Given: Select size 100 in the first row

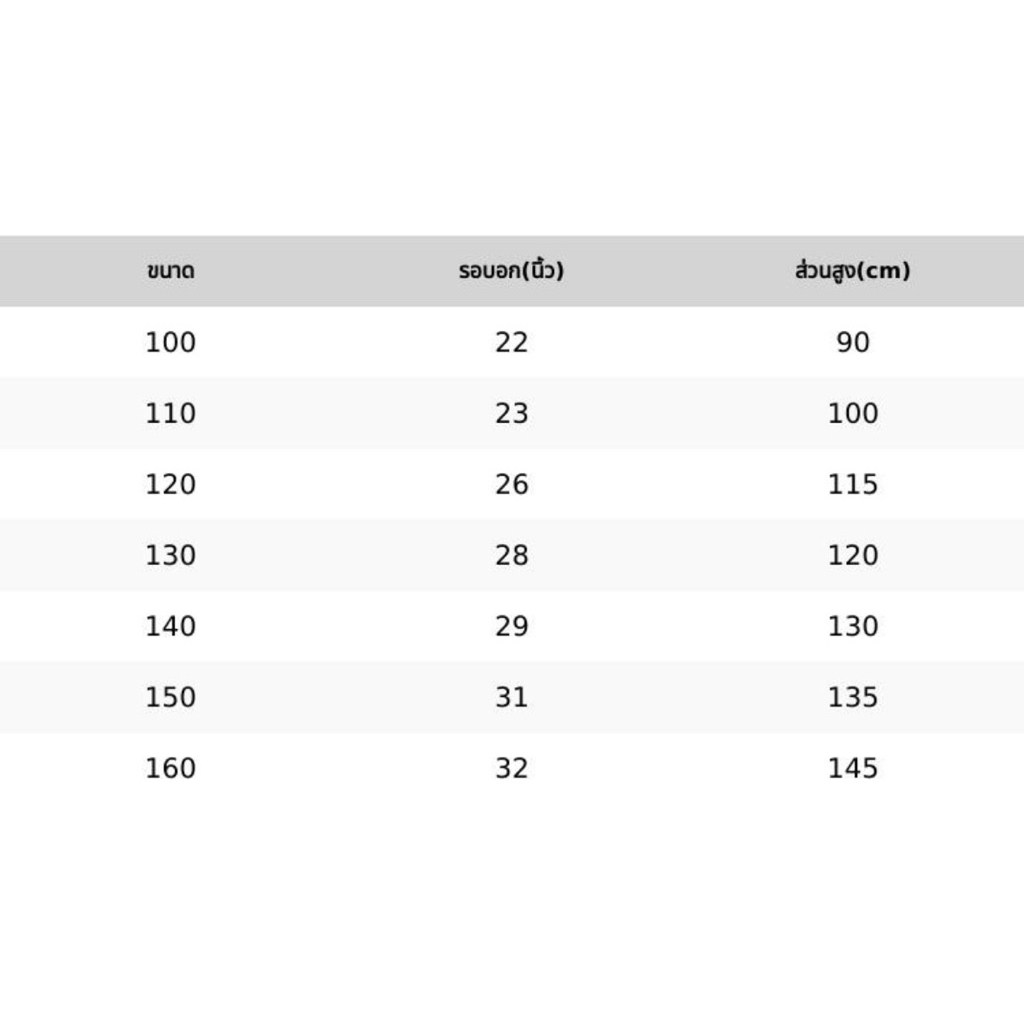Looking at the screenshot, I should [170, 342].
